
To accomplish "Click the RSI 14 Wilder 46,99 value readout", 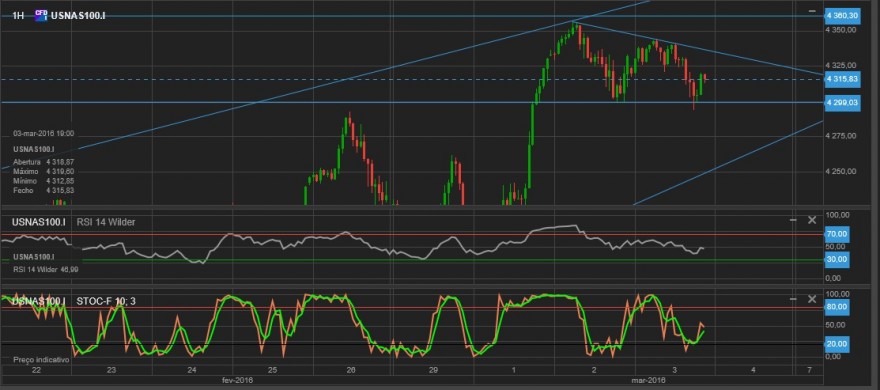I will tap(46, 269).
